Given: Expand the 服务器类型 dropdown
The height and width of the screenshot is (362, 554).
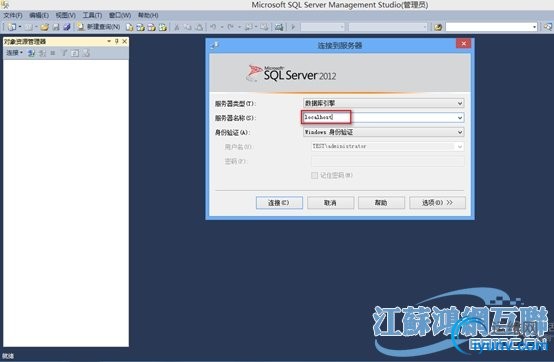Looking at the screenshot, I should coord(460,103).
